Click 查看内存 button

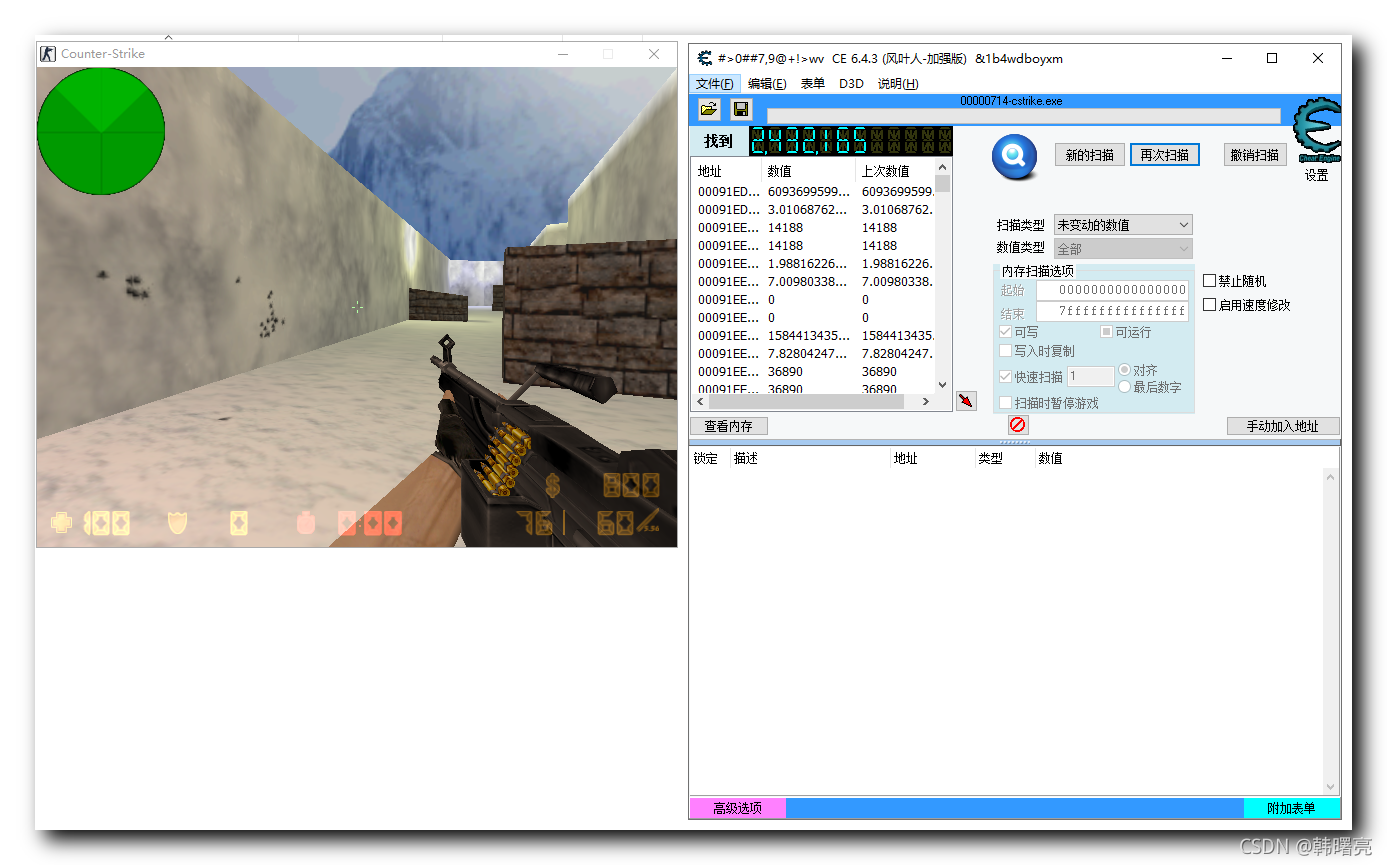[x=728, y=426]
